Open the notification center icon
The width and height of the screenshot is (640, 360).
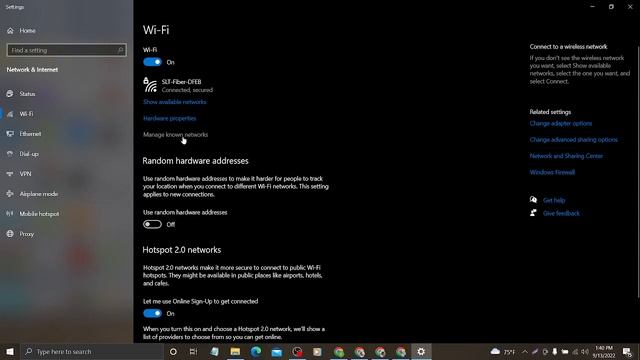(627, 351)
